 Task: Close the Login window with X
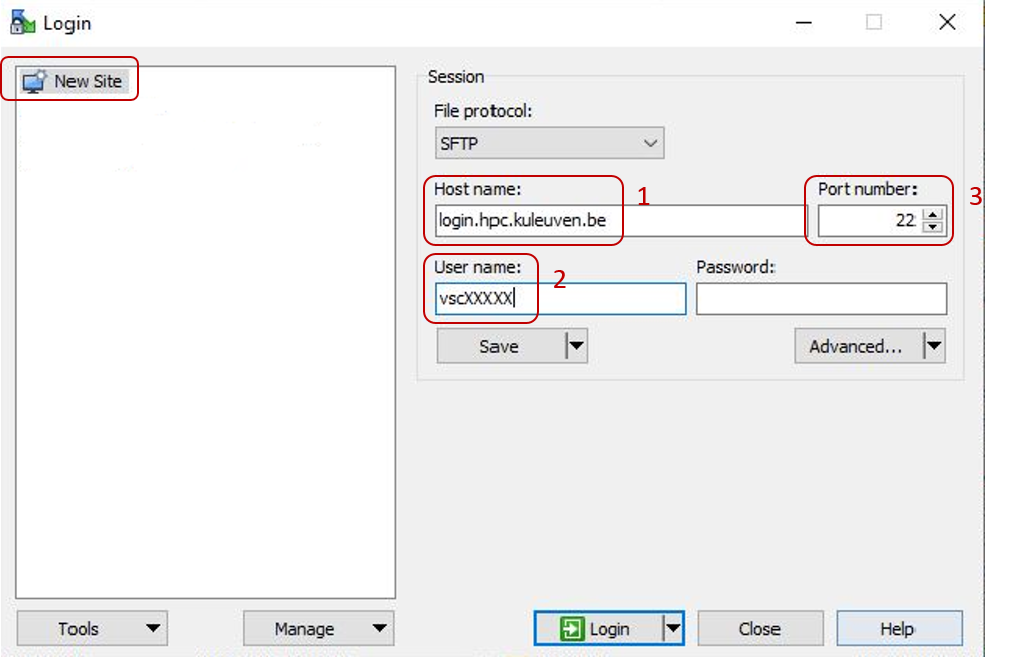[x=947, y=22]
